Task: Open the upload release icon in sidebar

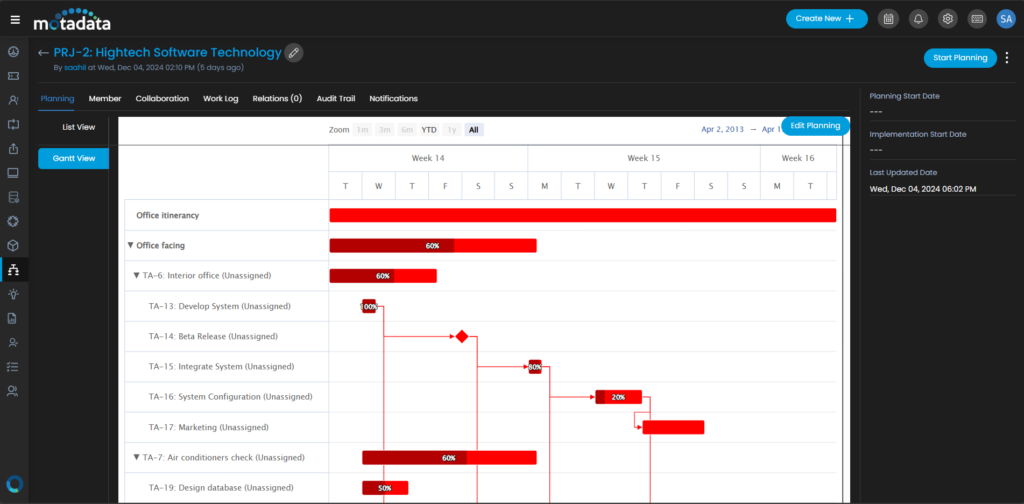Action: click(x=13, y=149)
